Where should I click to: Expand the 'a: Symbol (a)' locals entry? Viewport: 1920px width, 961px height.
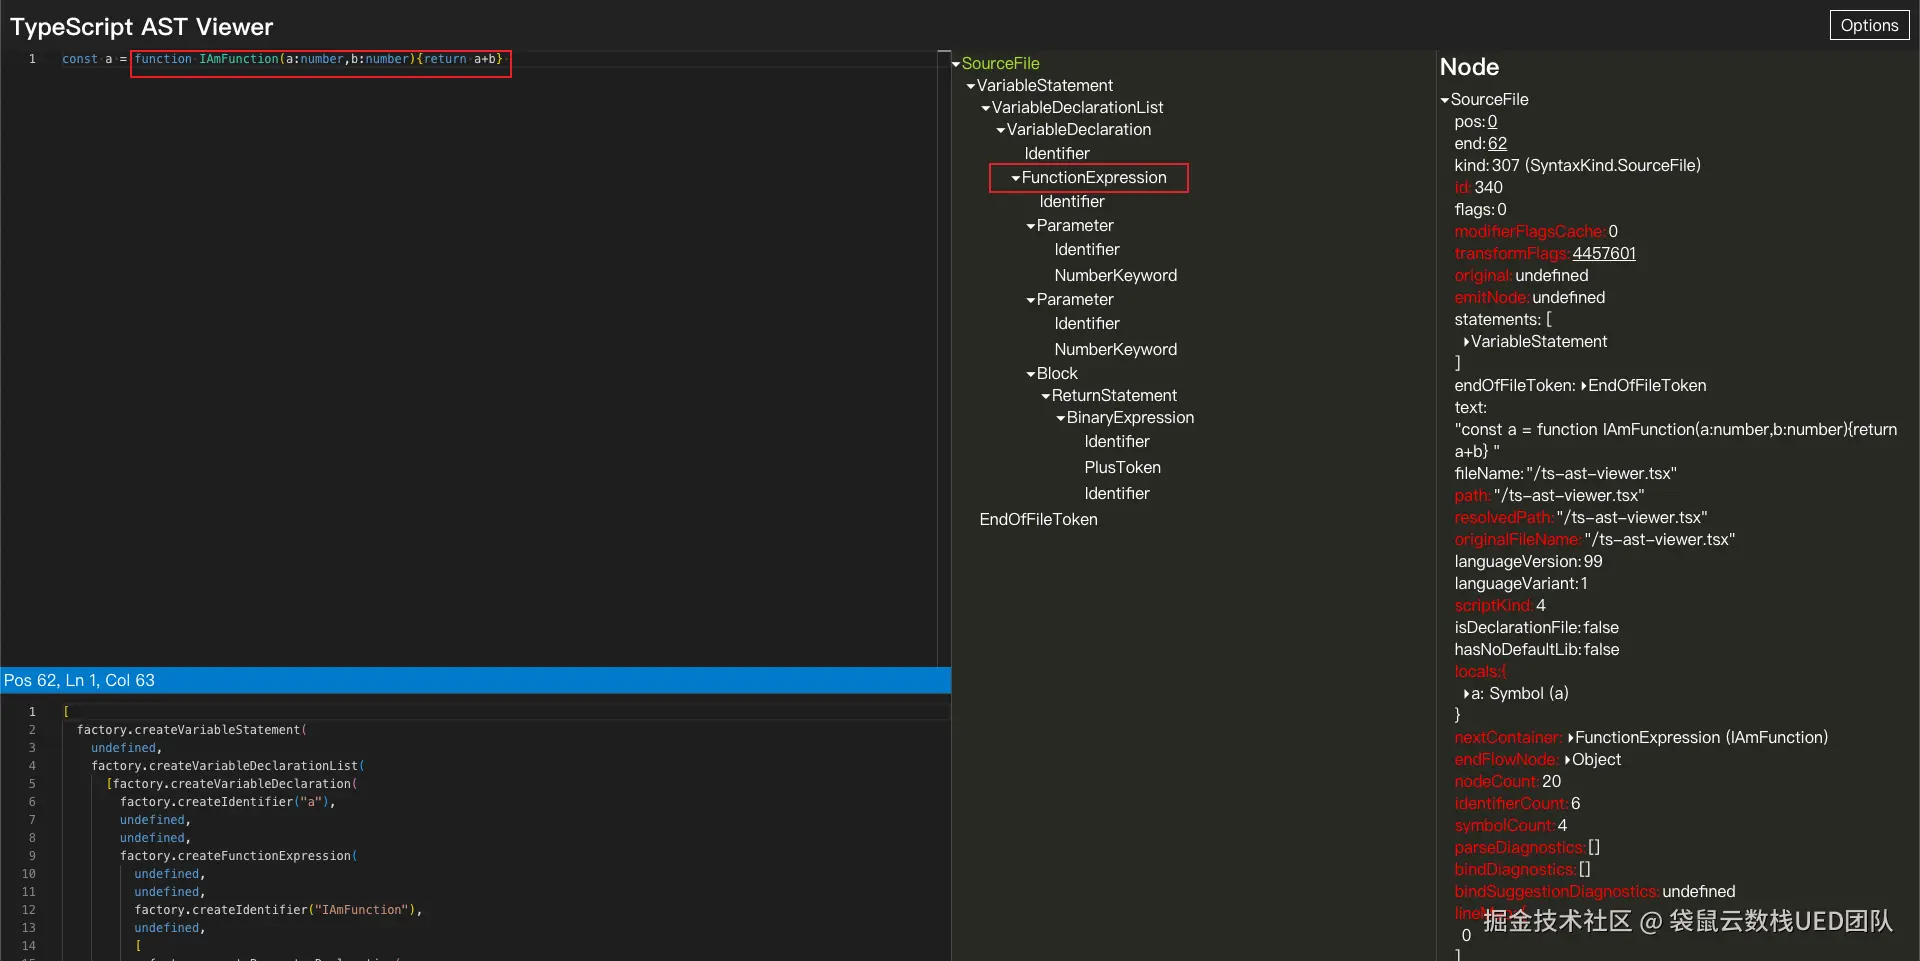pos(1467,694)
